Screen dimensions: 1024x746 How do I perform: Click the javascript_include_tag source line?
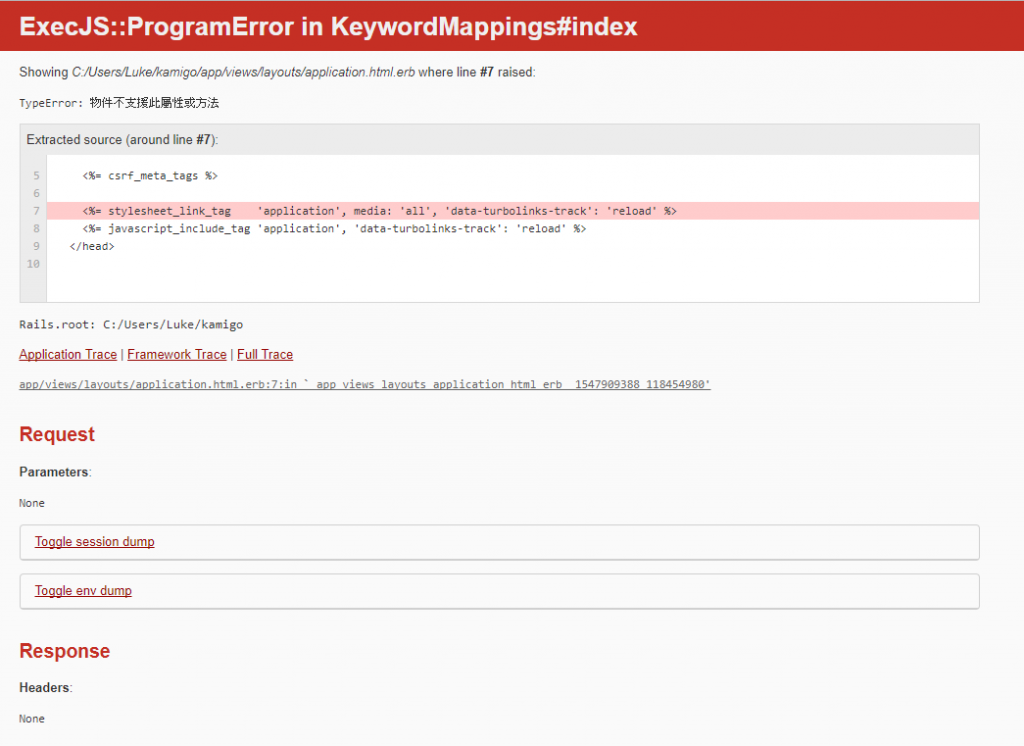click(x=334, y=229)
